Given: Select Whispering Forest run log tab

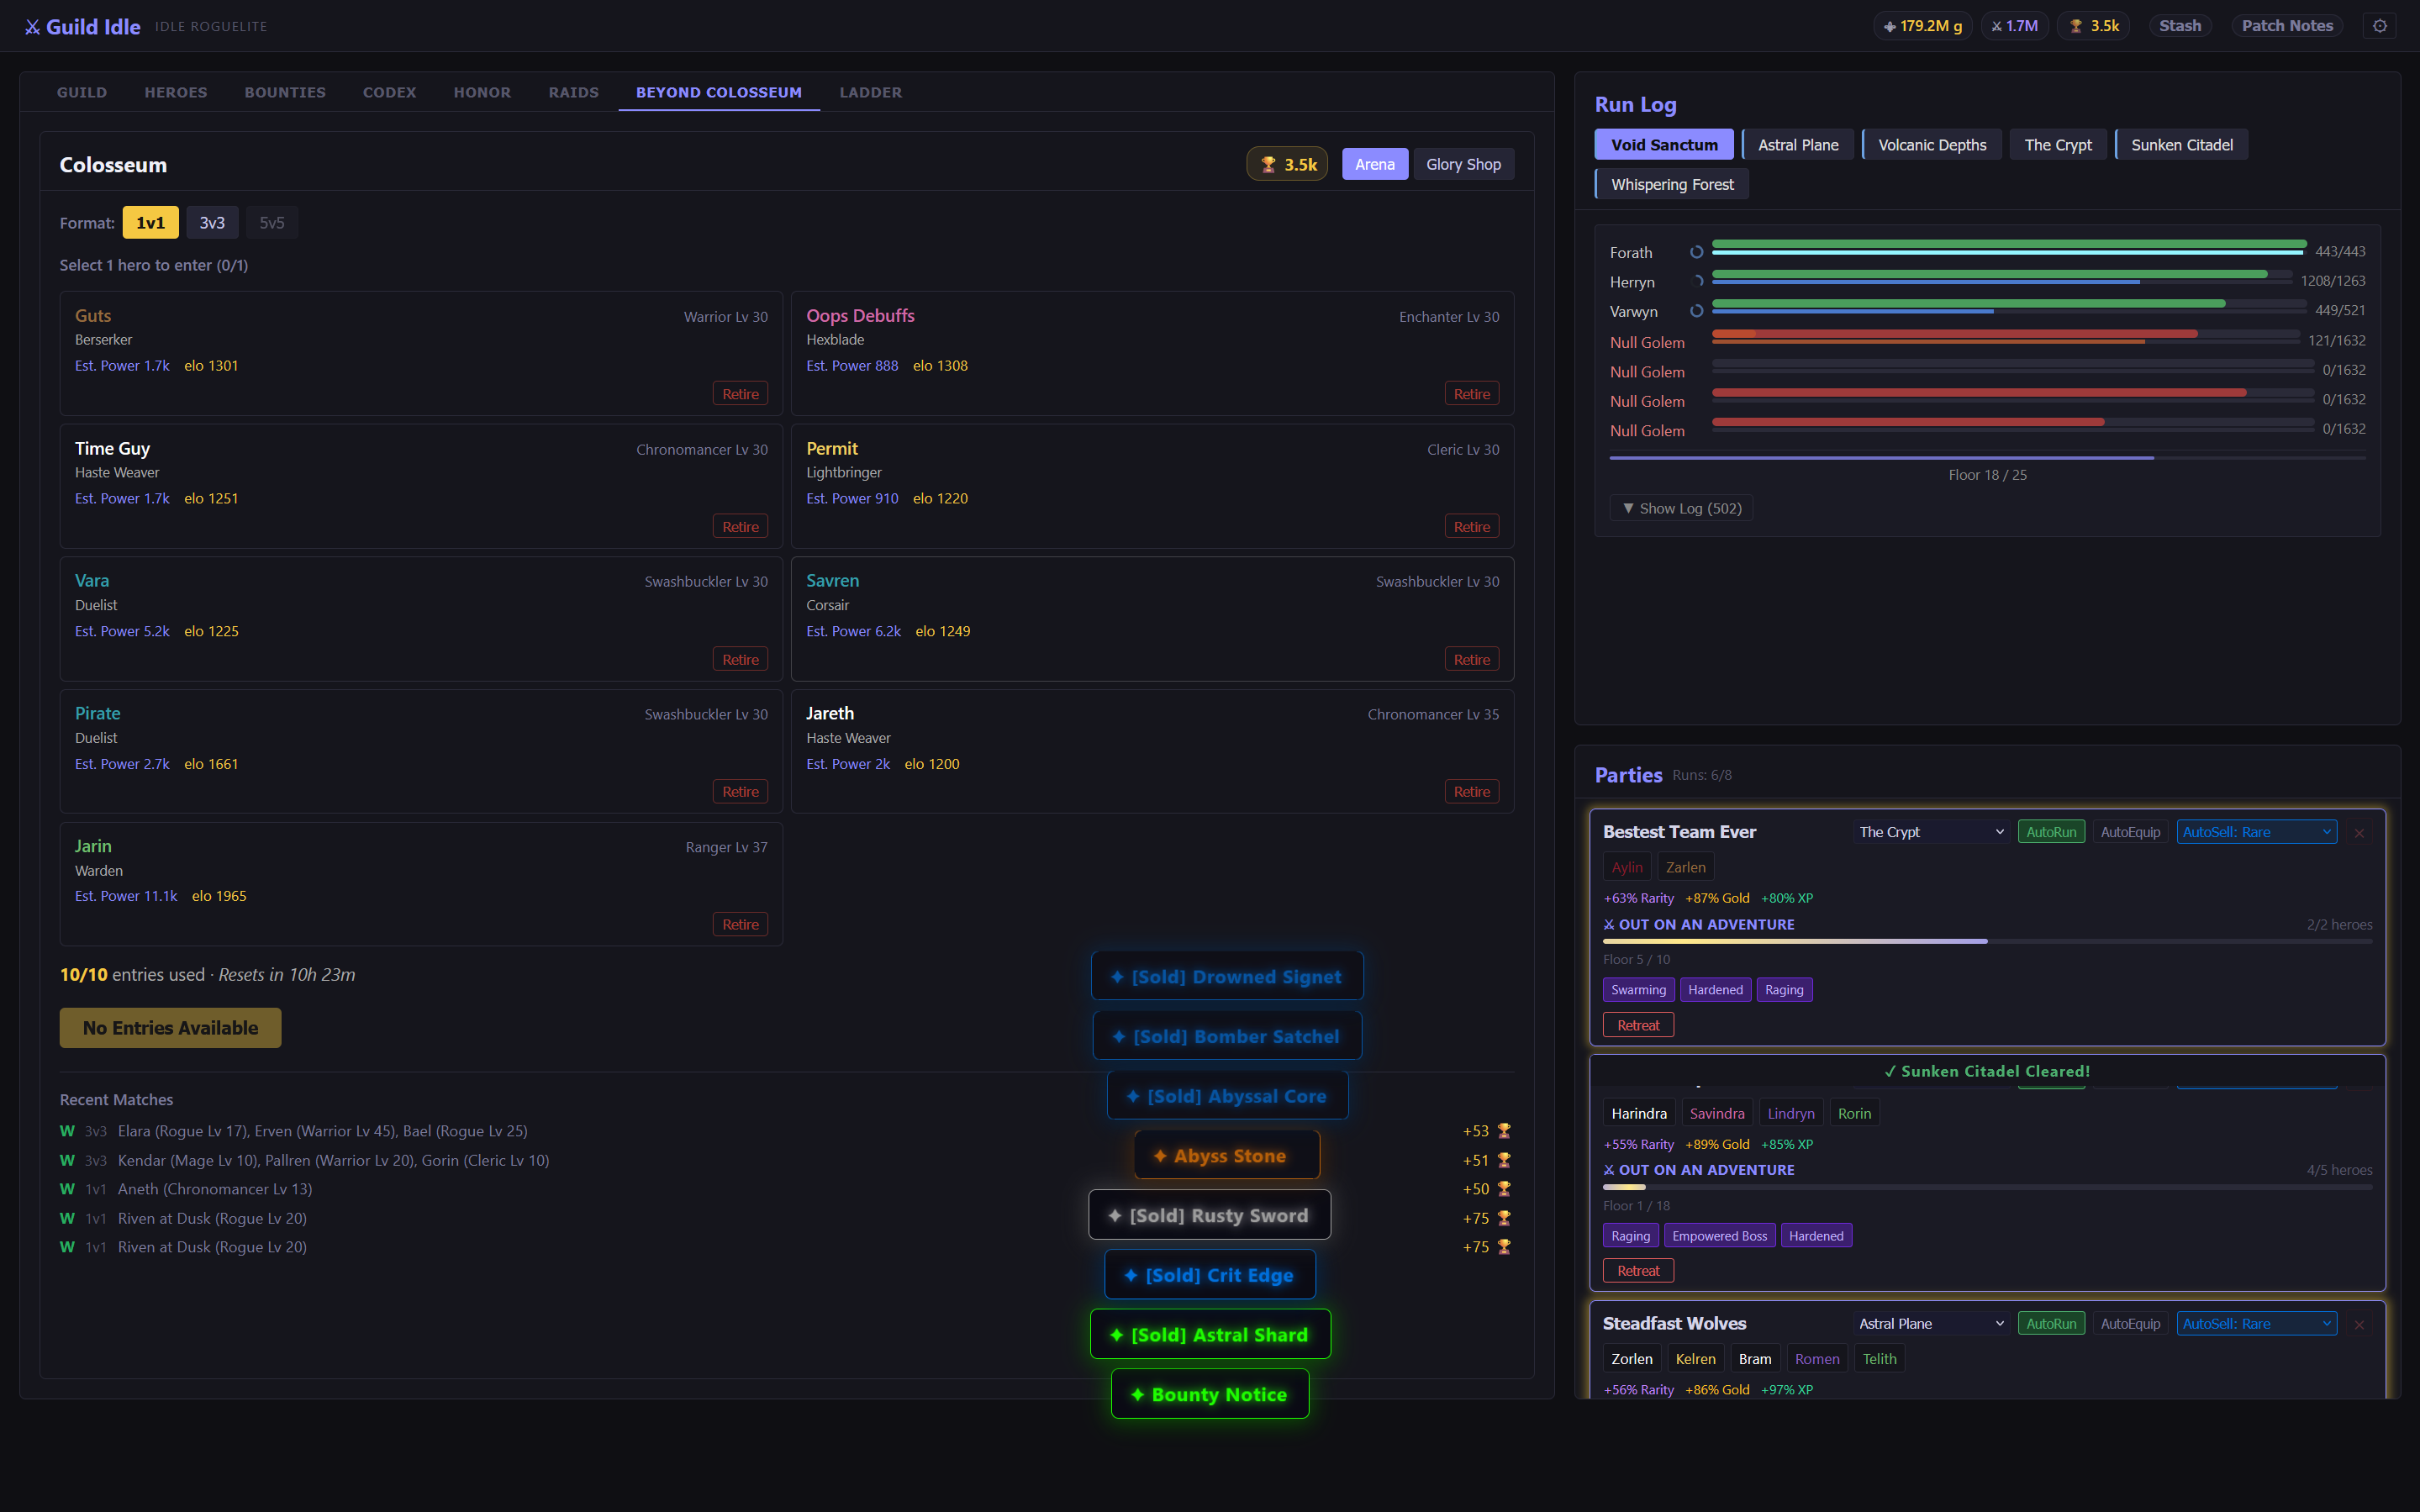Looking at the screenshot, I should 1671,185.
